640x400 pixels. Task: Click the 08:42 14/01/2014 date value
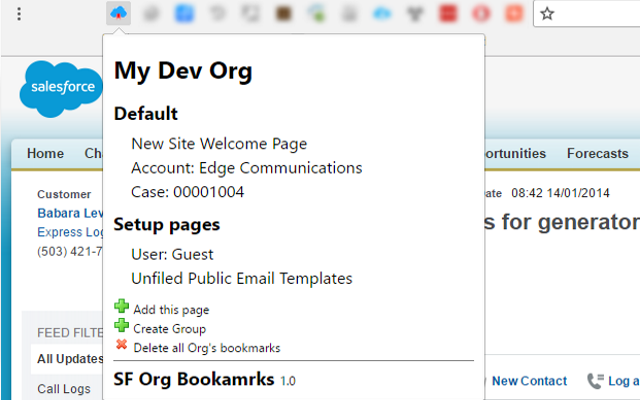(x=560, y=193)
